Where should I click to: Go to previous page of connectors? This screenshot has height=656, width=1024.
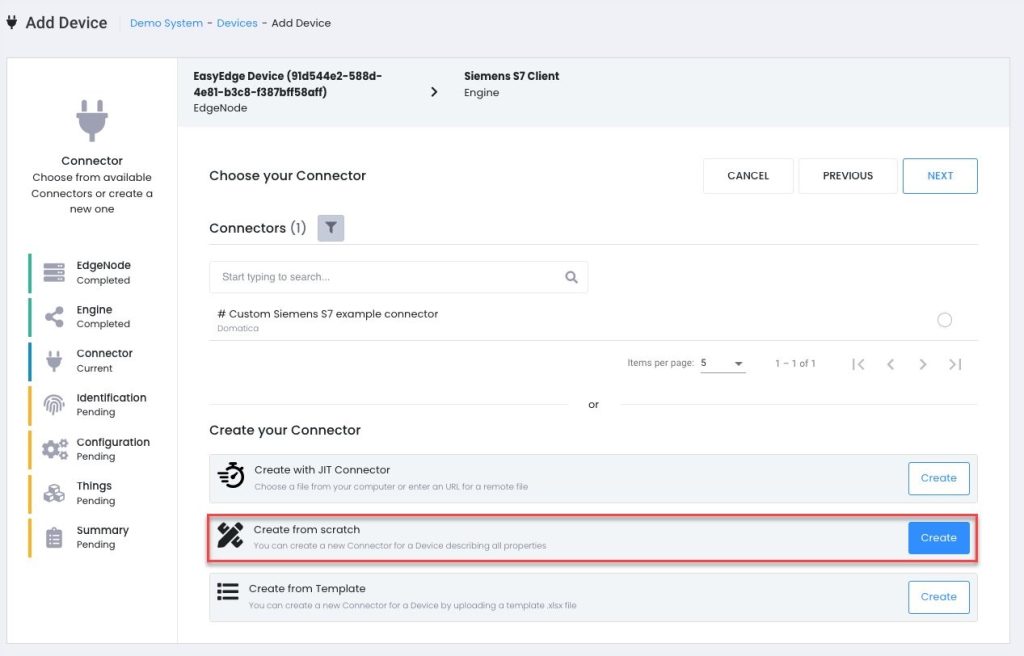(x=890, y=364)
